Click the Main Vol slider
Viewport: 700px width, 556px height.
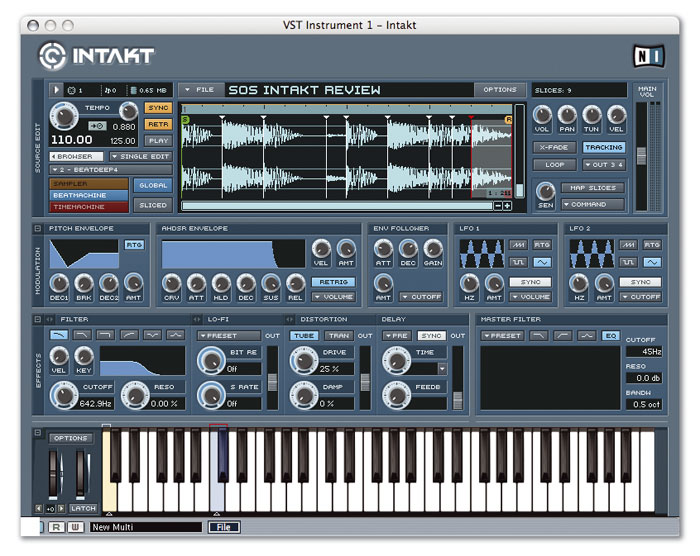pos(641,155)
